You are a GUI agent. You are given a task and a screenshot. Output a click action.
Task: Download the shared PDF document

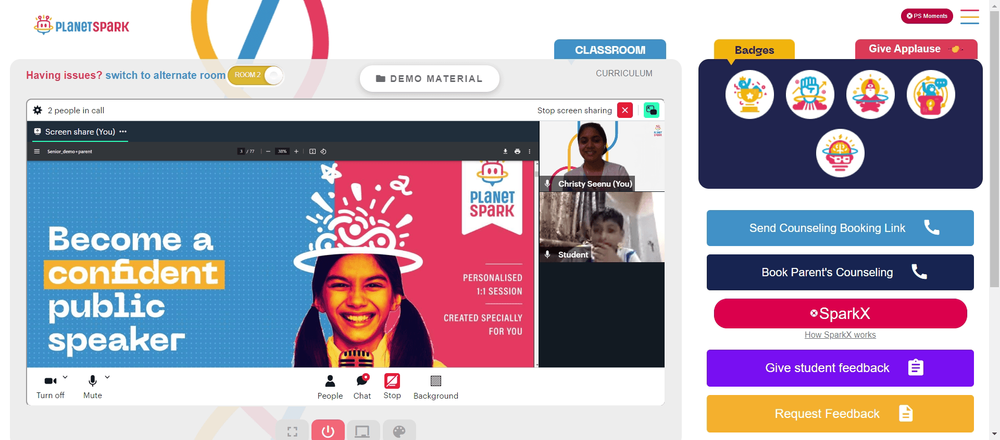505,151
